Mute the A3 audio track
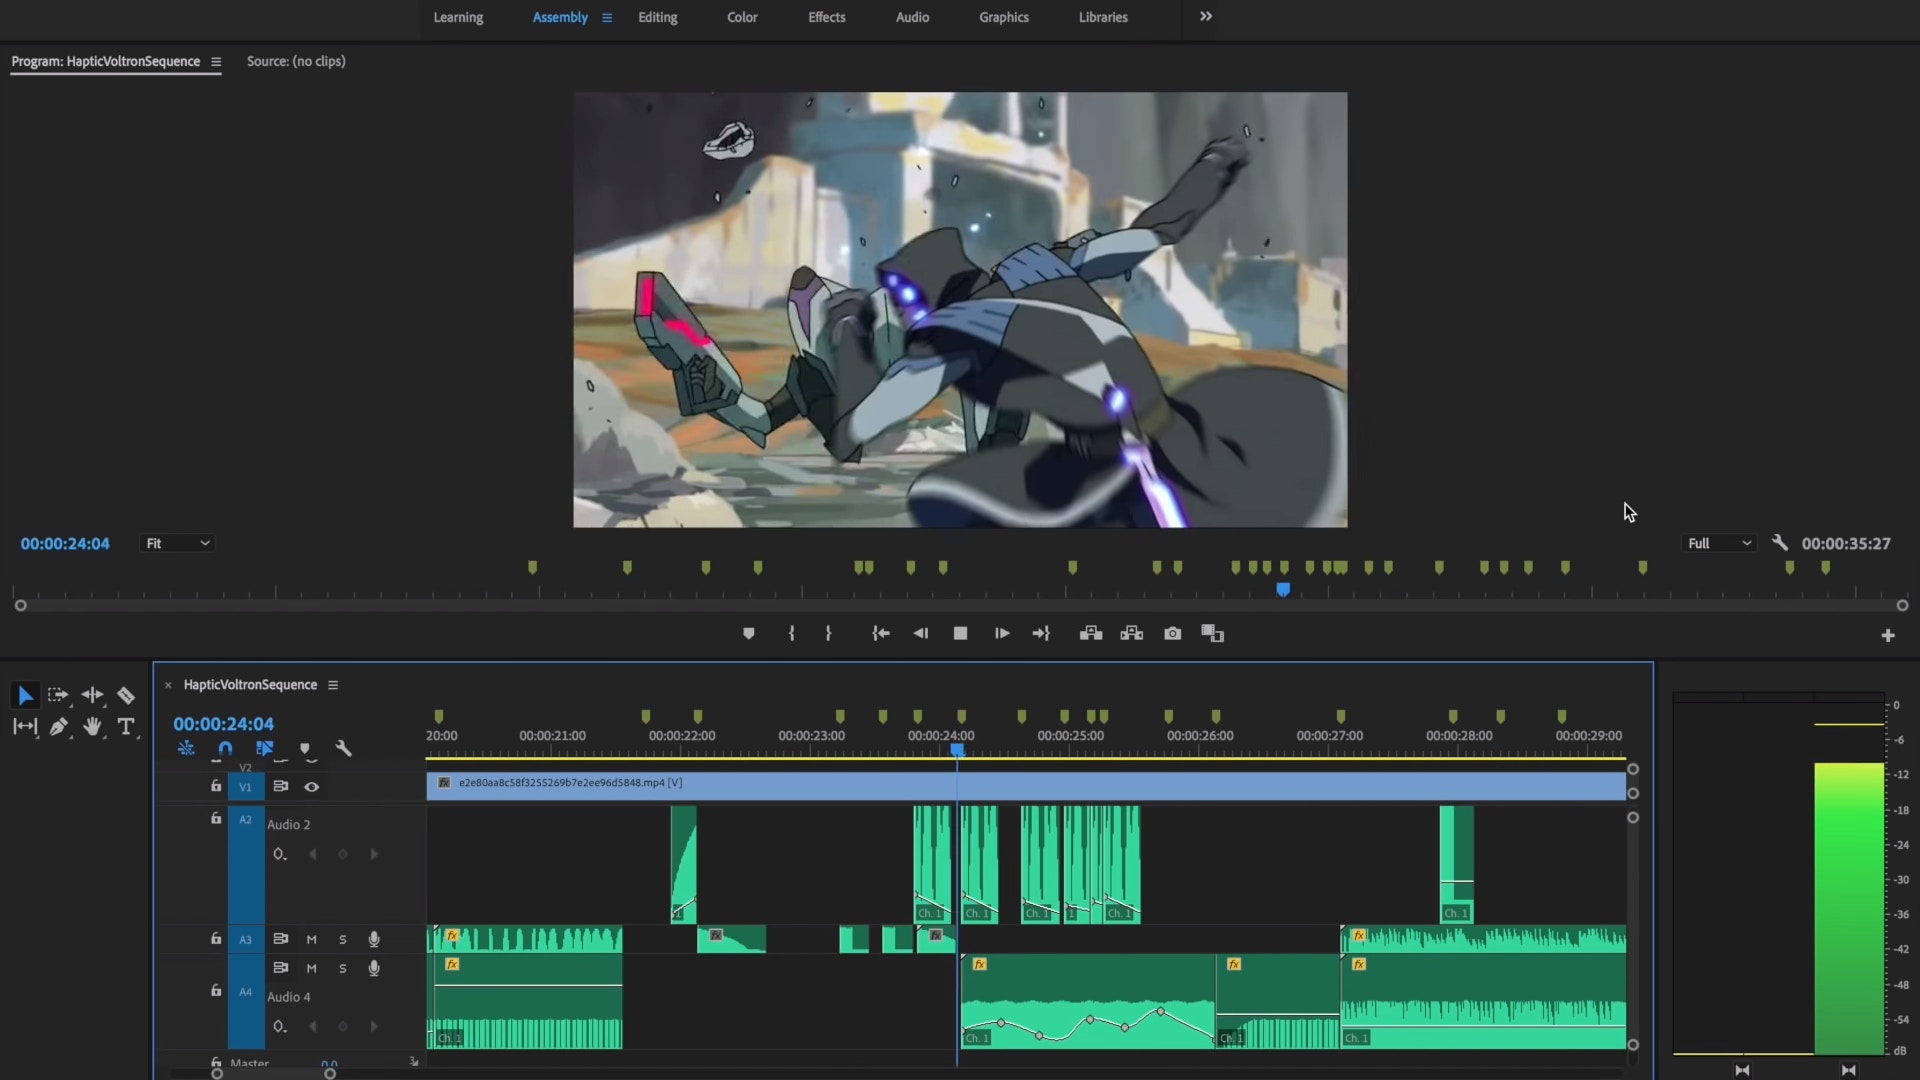This screenshot has height=1080, width=1920. point(311,940)
